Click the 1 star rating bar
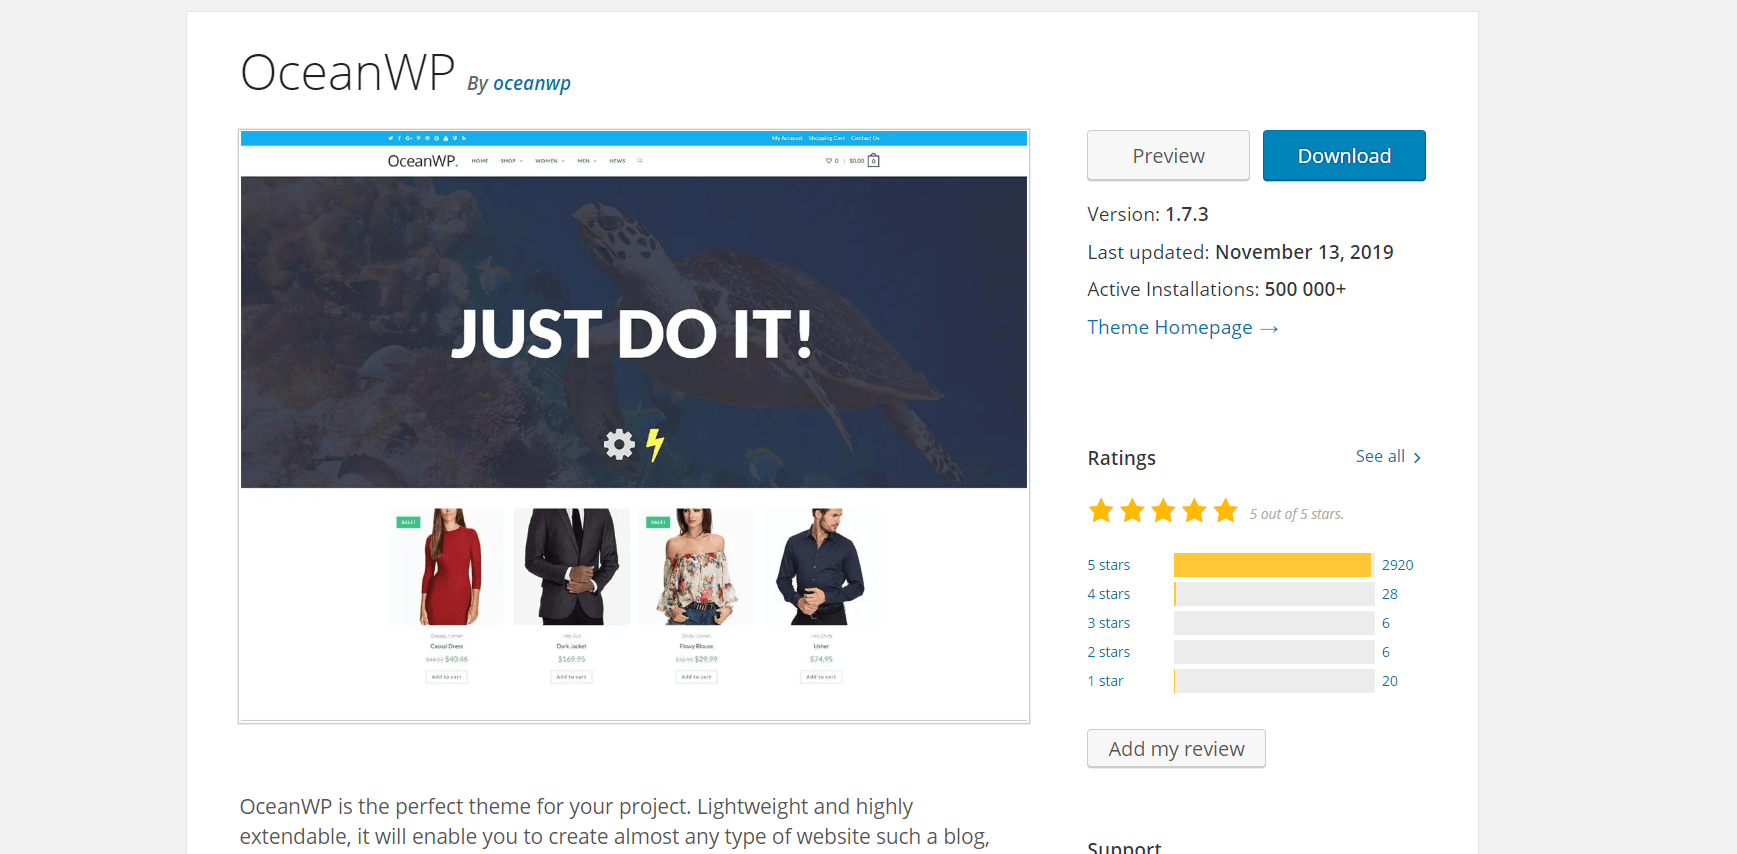 1274,681
